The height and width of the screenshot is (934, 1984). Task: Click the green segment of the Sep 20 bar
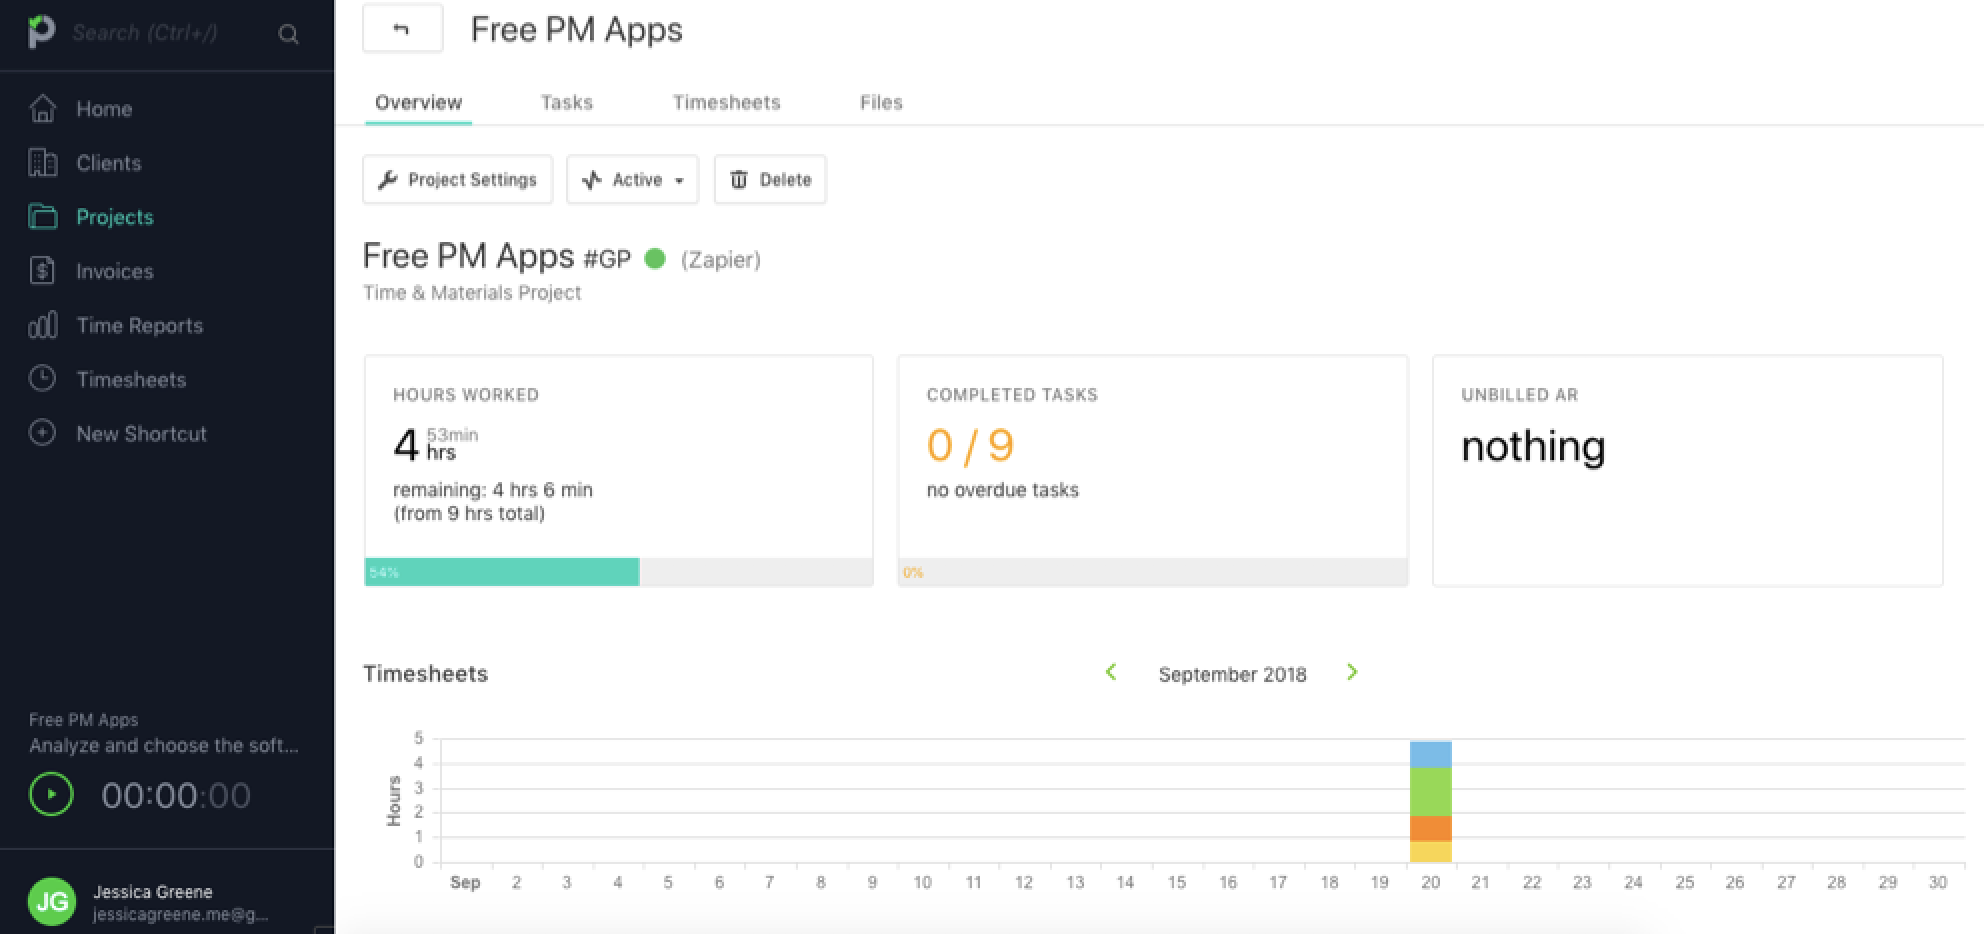point(1430,791)
